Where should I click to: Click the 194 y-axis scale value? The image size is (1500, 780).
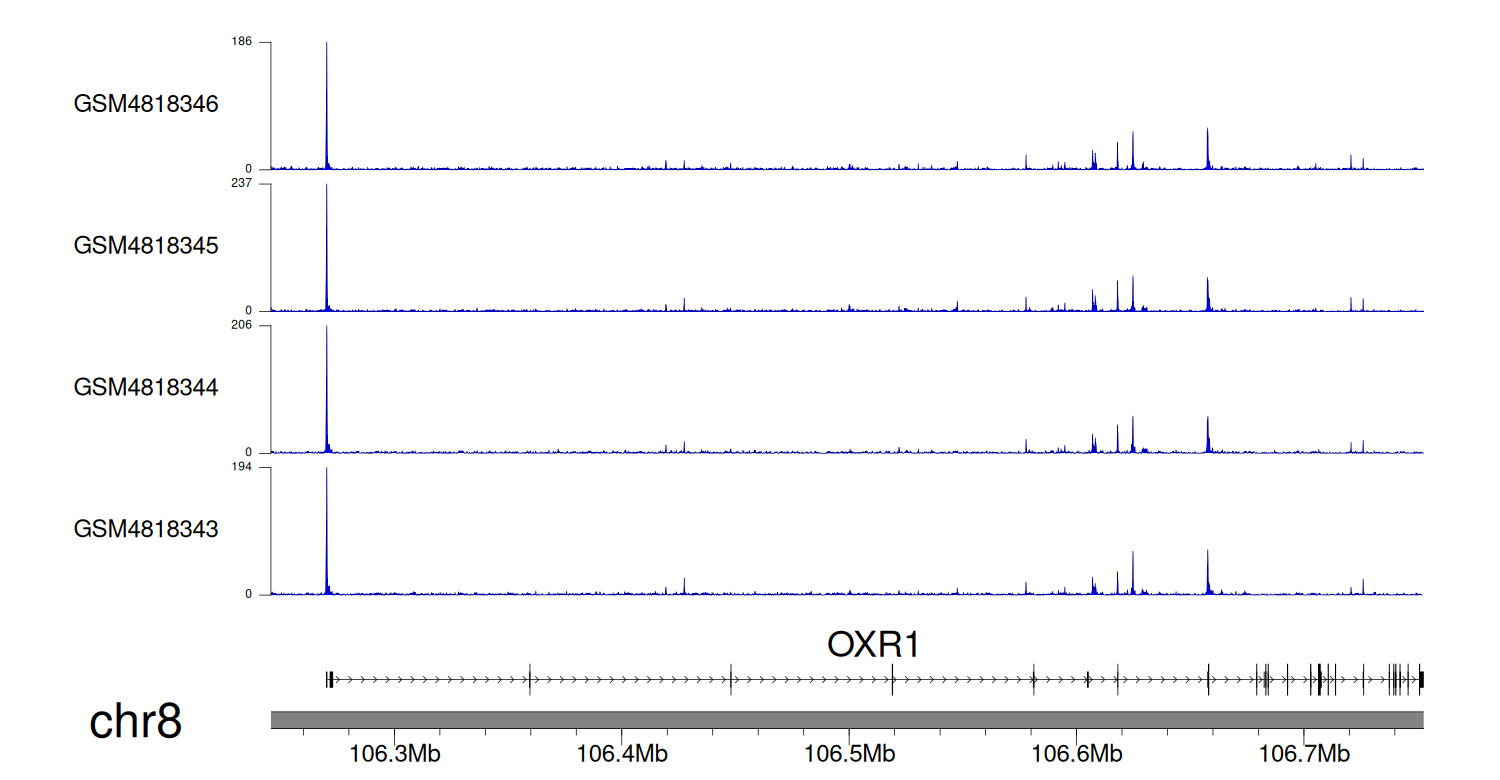point(243,467)
